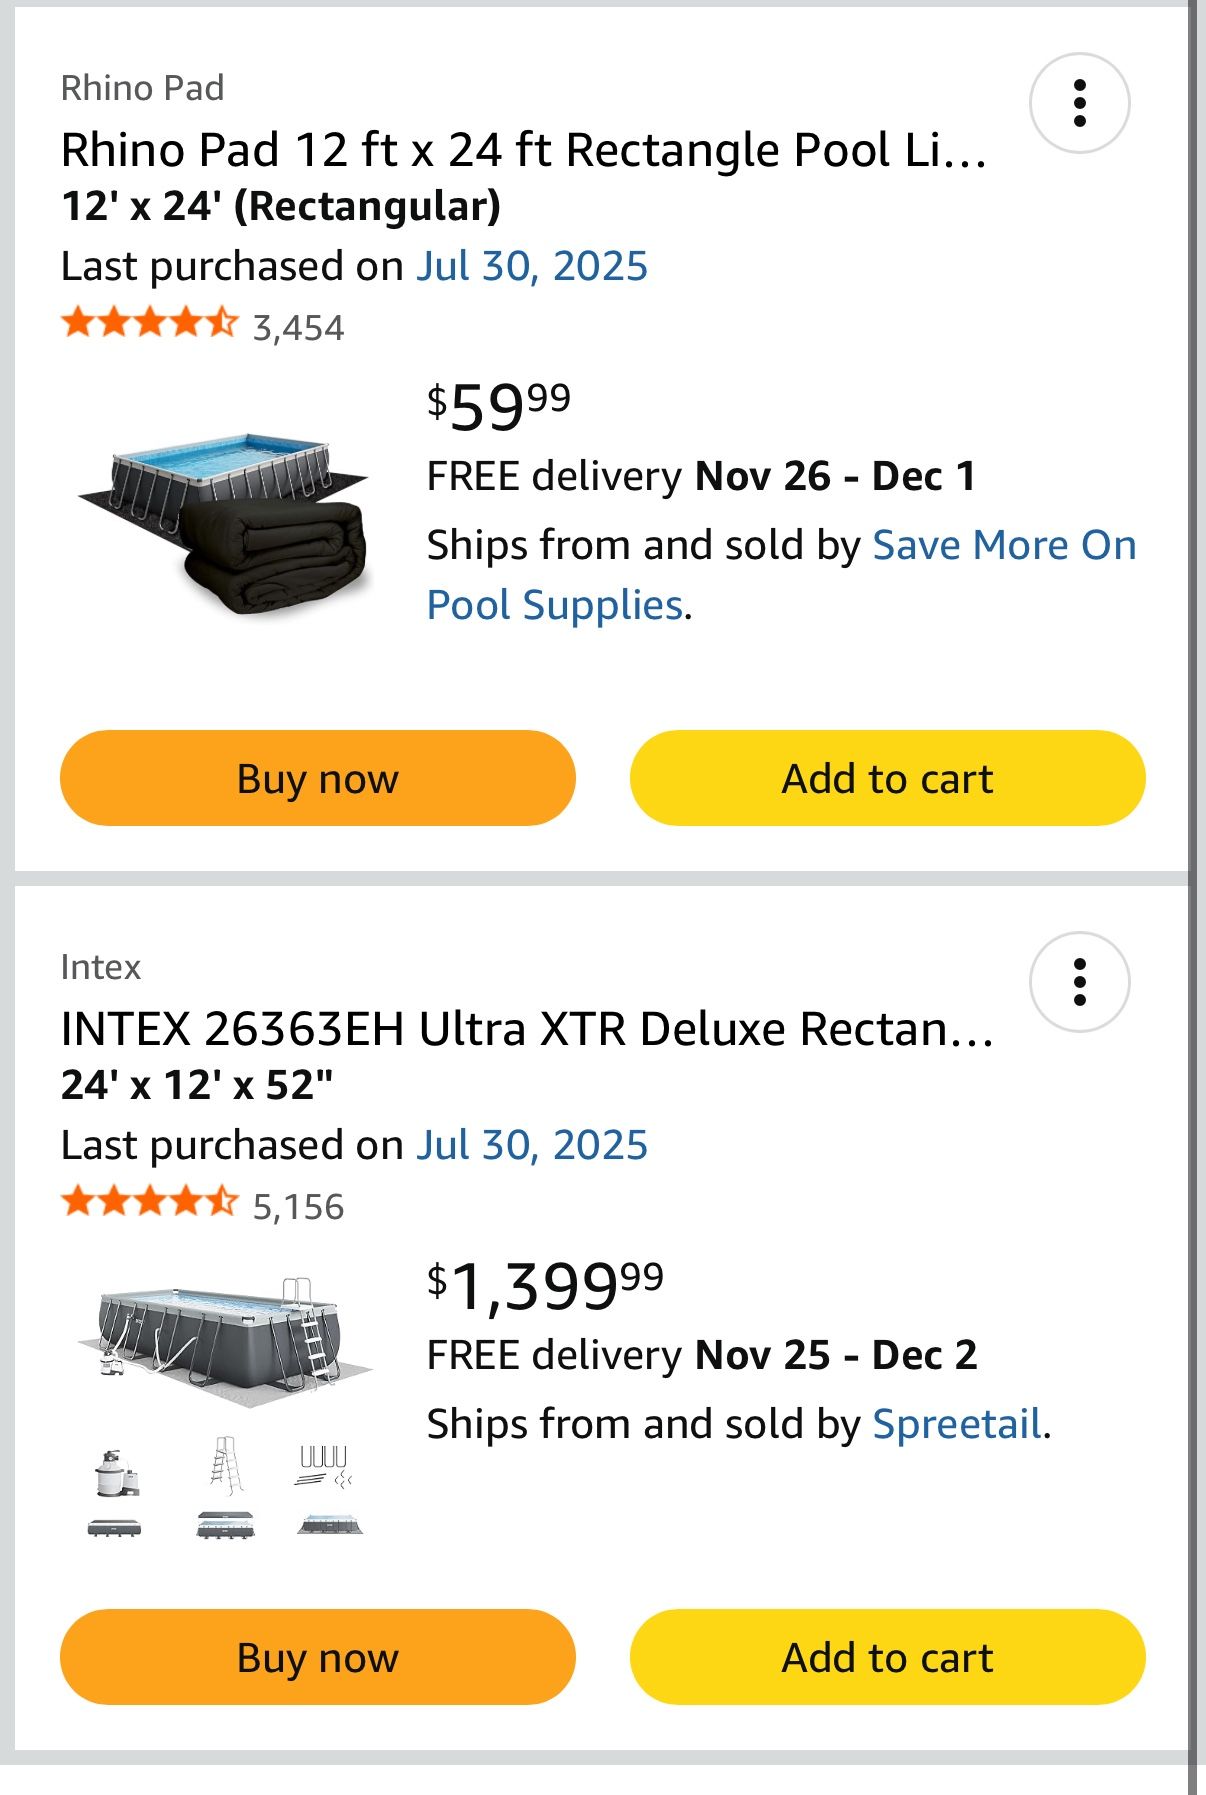The width and height of the screenshot is (1206, 1795).
Task: Buy Rhino Pad now
Action: [x=317, y=778]
